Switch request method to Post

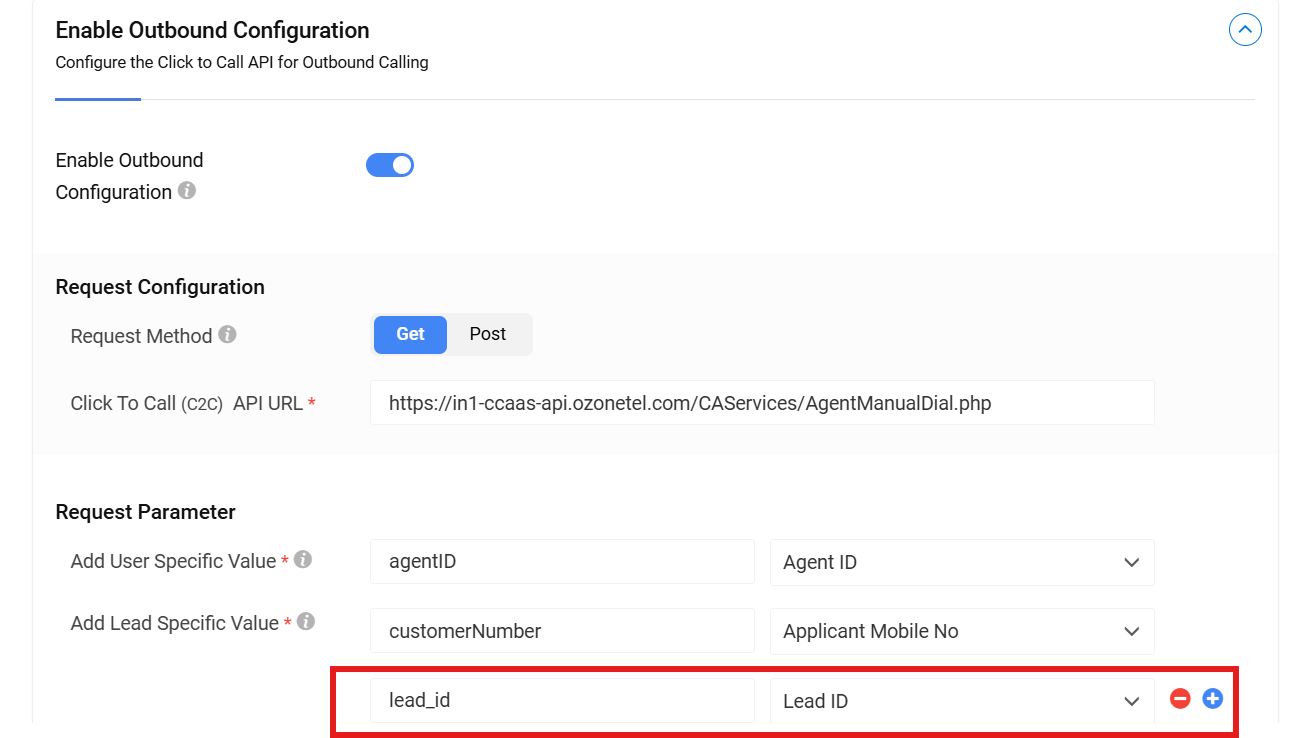488,335
